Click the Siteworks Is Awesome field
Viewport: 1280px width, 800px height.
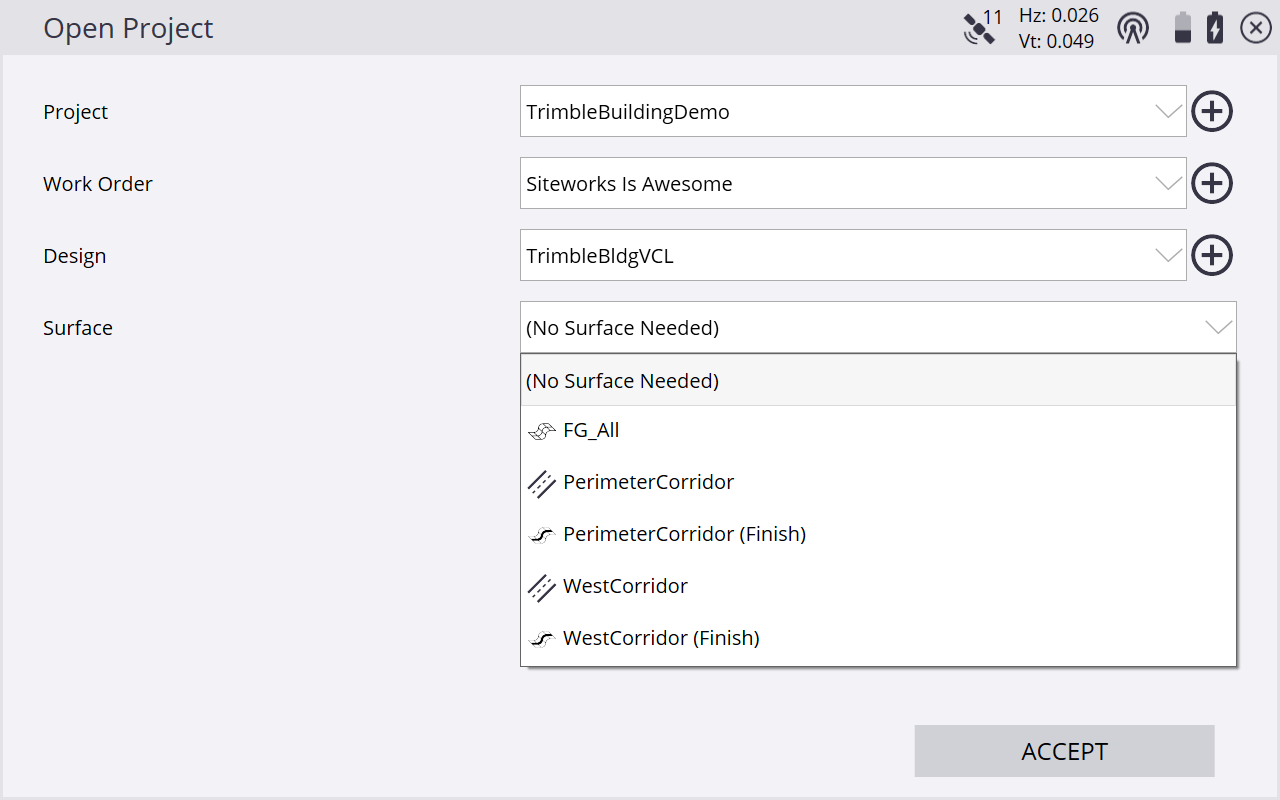(853, 183)
